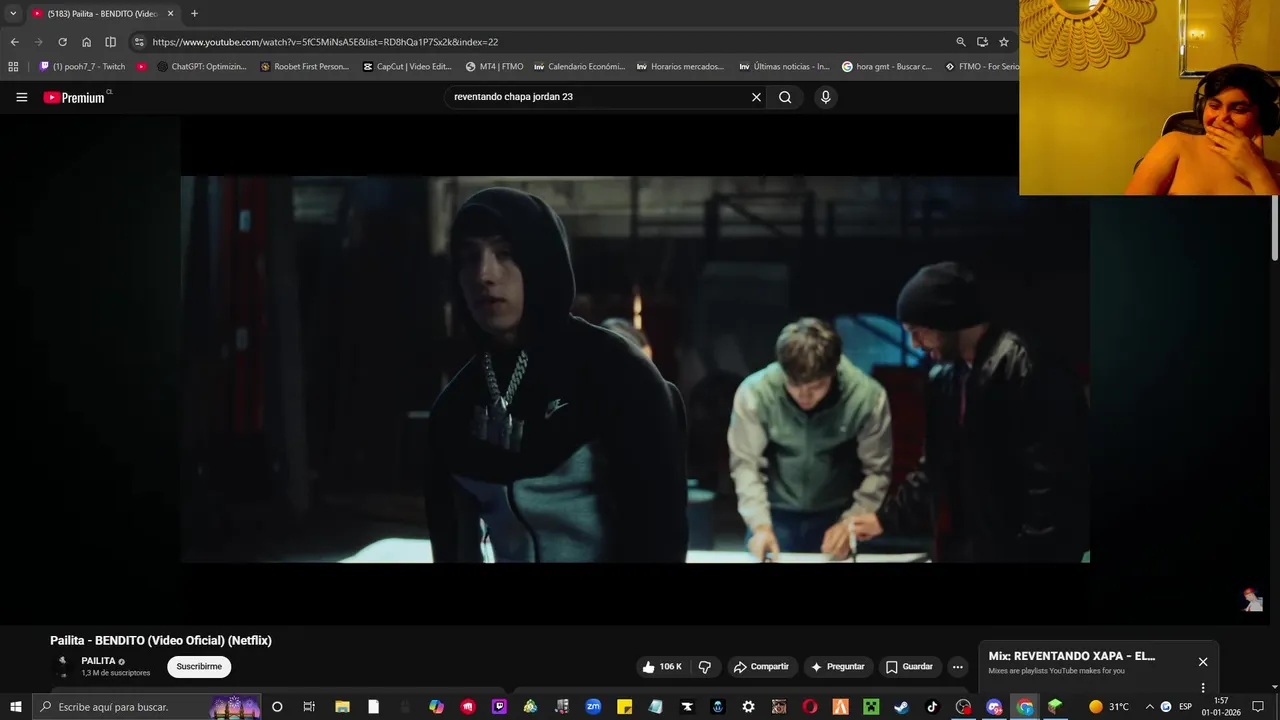This screenshot has width=1280, height=720.
Task: Open a new browser tab
Action: (194, 14)
